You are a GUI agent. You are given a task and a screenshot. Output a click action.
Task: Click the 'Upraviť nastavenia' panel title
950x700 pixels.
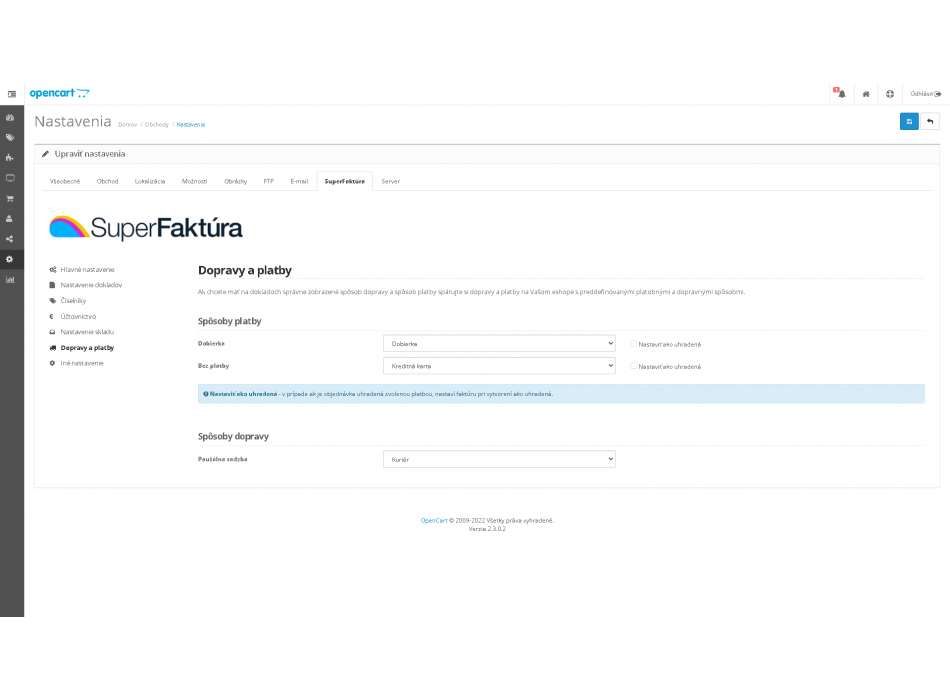[90, 154]
